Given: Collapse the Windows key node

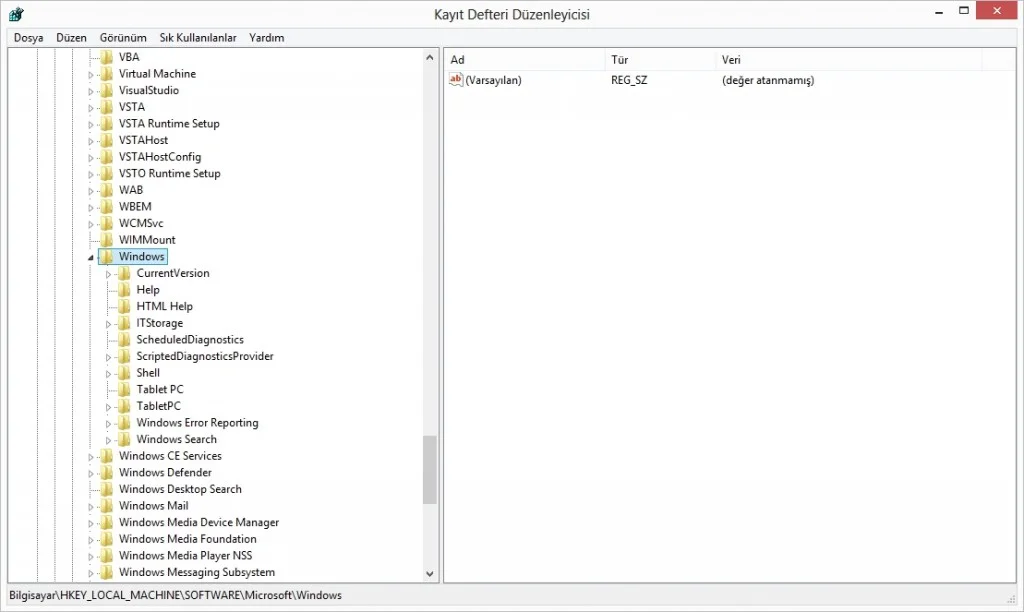Looking at the screenshot, I should click(91, 257).
